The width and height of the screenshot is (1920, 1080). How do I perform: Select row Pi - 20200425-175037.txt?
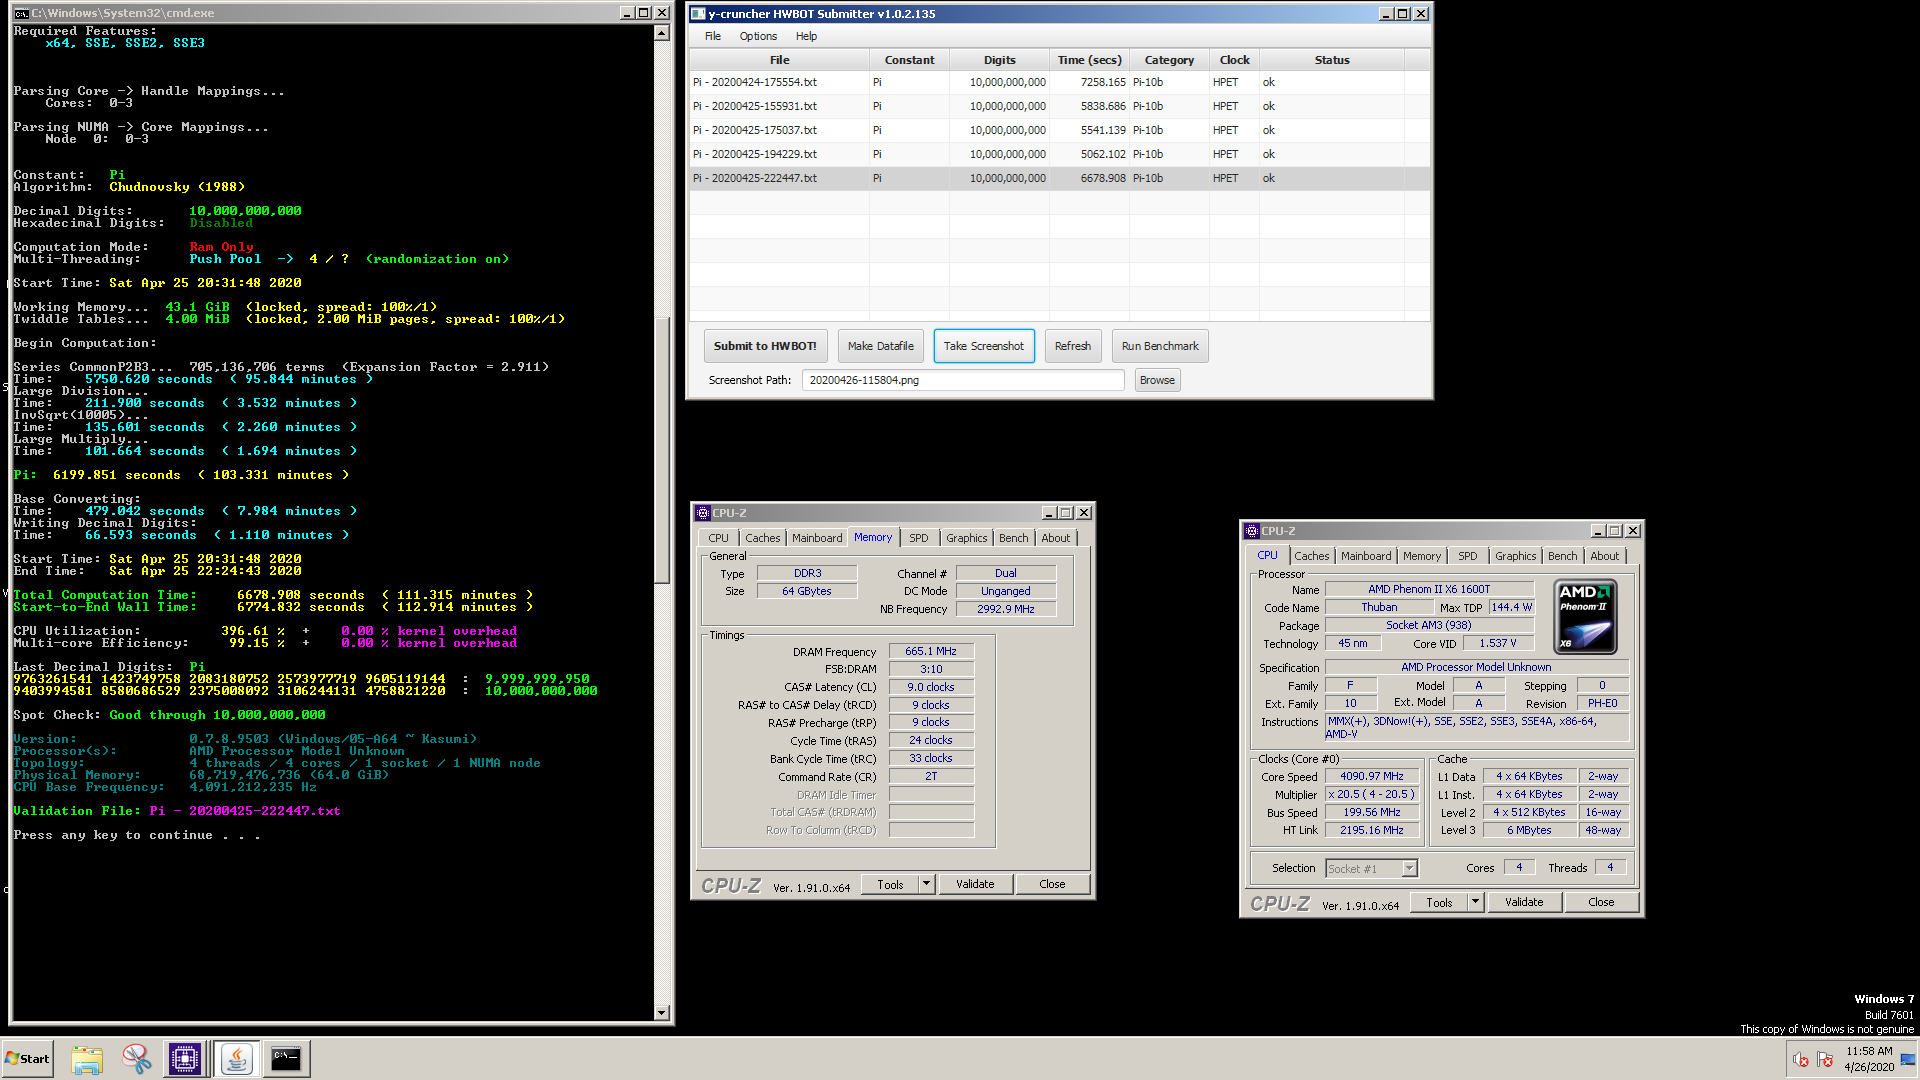(x=1060, y=130)
